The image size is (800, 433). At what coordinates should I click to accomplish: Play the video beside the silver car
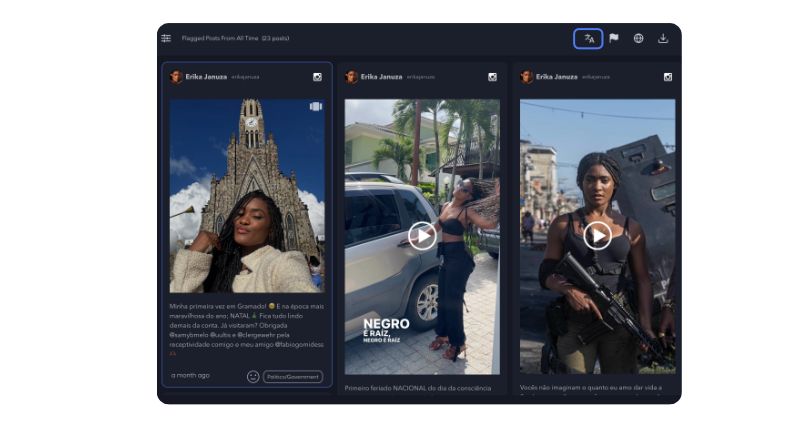422,235
